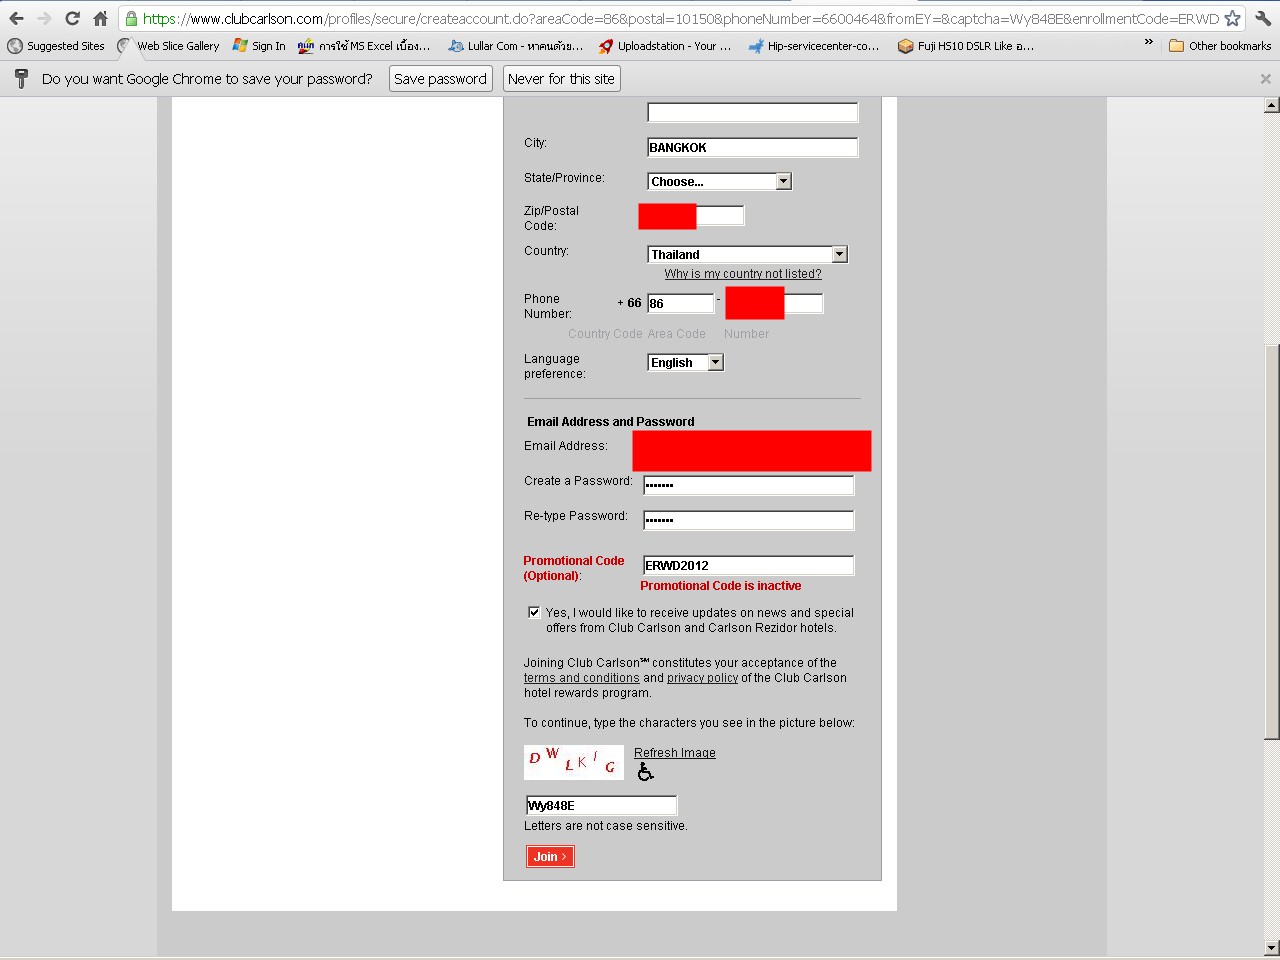Screen dimensions: 1280x960
Task: Click the Zip/Postal Code field
Action: point(692,215)
